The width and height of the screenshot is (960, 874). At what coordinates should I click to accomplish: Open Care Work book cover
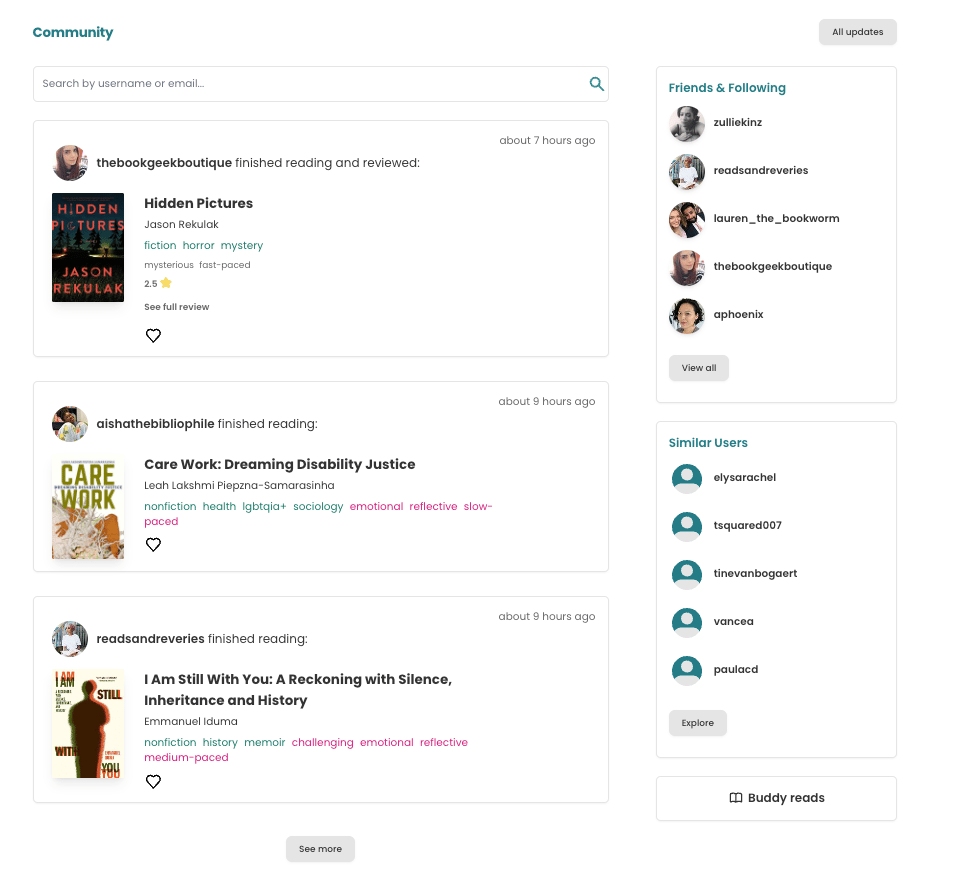(x=88, y=509)
